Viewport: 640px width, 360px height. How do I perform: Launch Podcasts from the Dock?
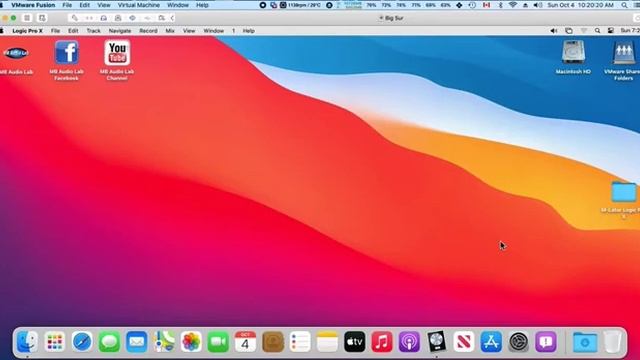tap(409, 342)
